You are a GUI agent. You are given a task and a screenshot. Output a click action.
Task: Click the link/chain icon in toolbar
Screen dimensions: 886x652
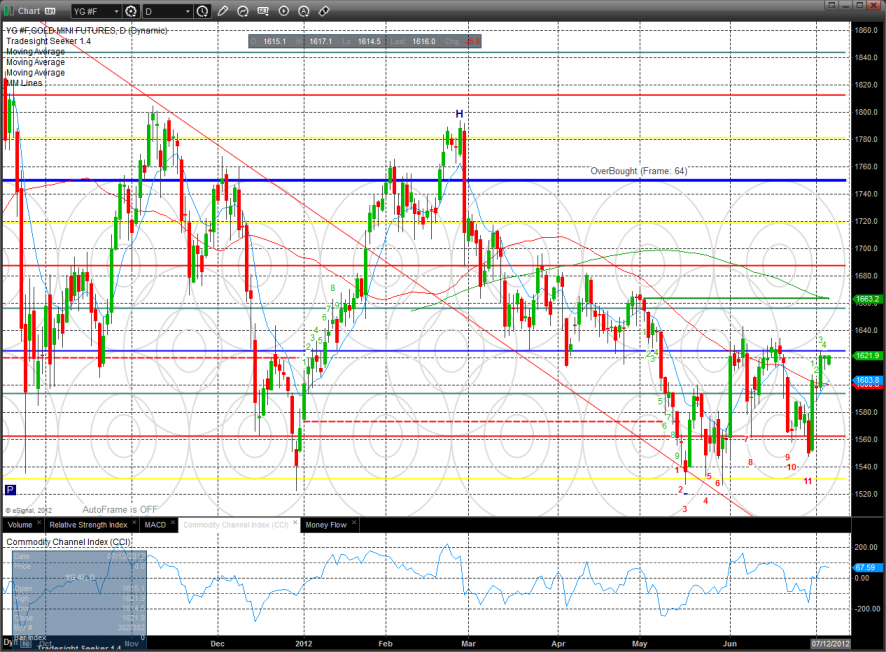click(324, 11)
